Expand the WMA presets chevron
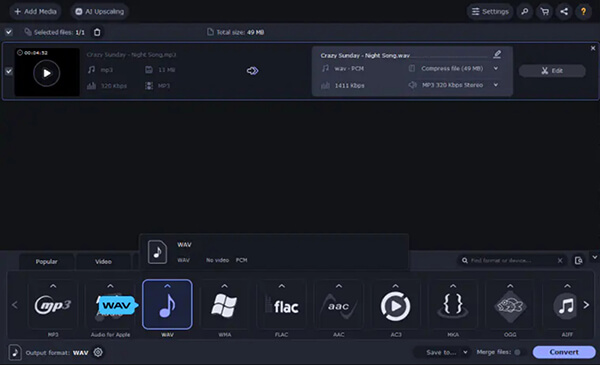The width and height of the screenshot is (600, 365). point(225,286)
